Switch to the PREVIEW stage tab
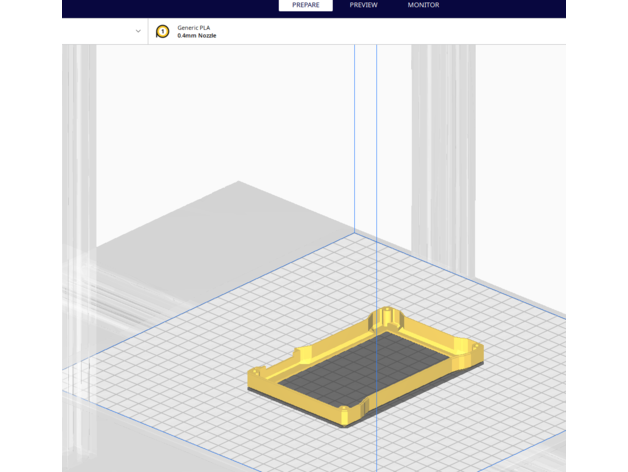This screenshot has height=472, width=628. coord(363,5)
